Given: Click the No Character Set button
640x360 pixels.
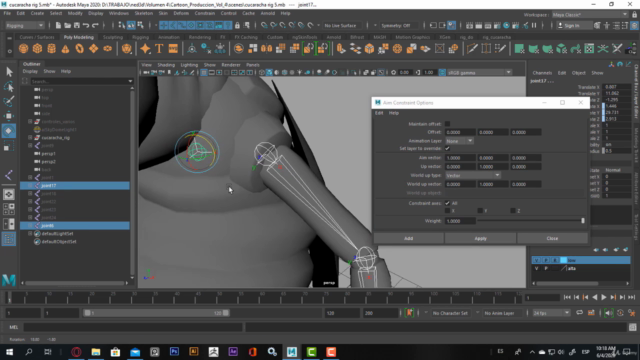Looking at the screenshot, I should tap(450, 313).
